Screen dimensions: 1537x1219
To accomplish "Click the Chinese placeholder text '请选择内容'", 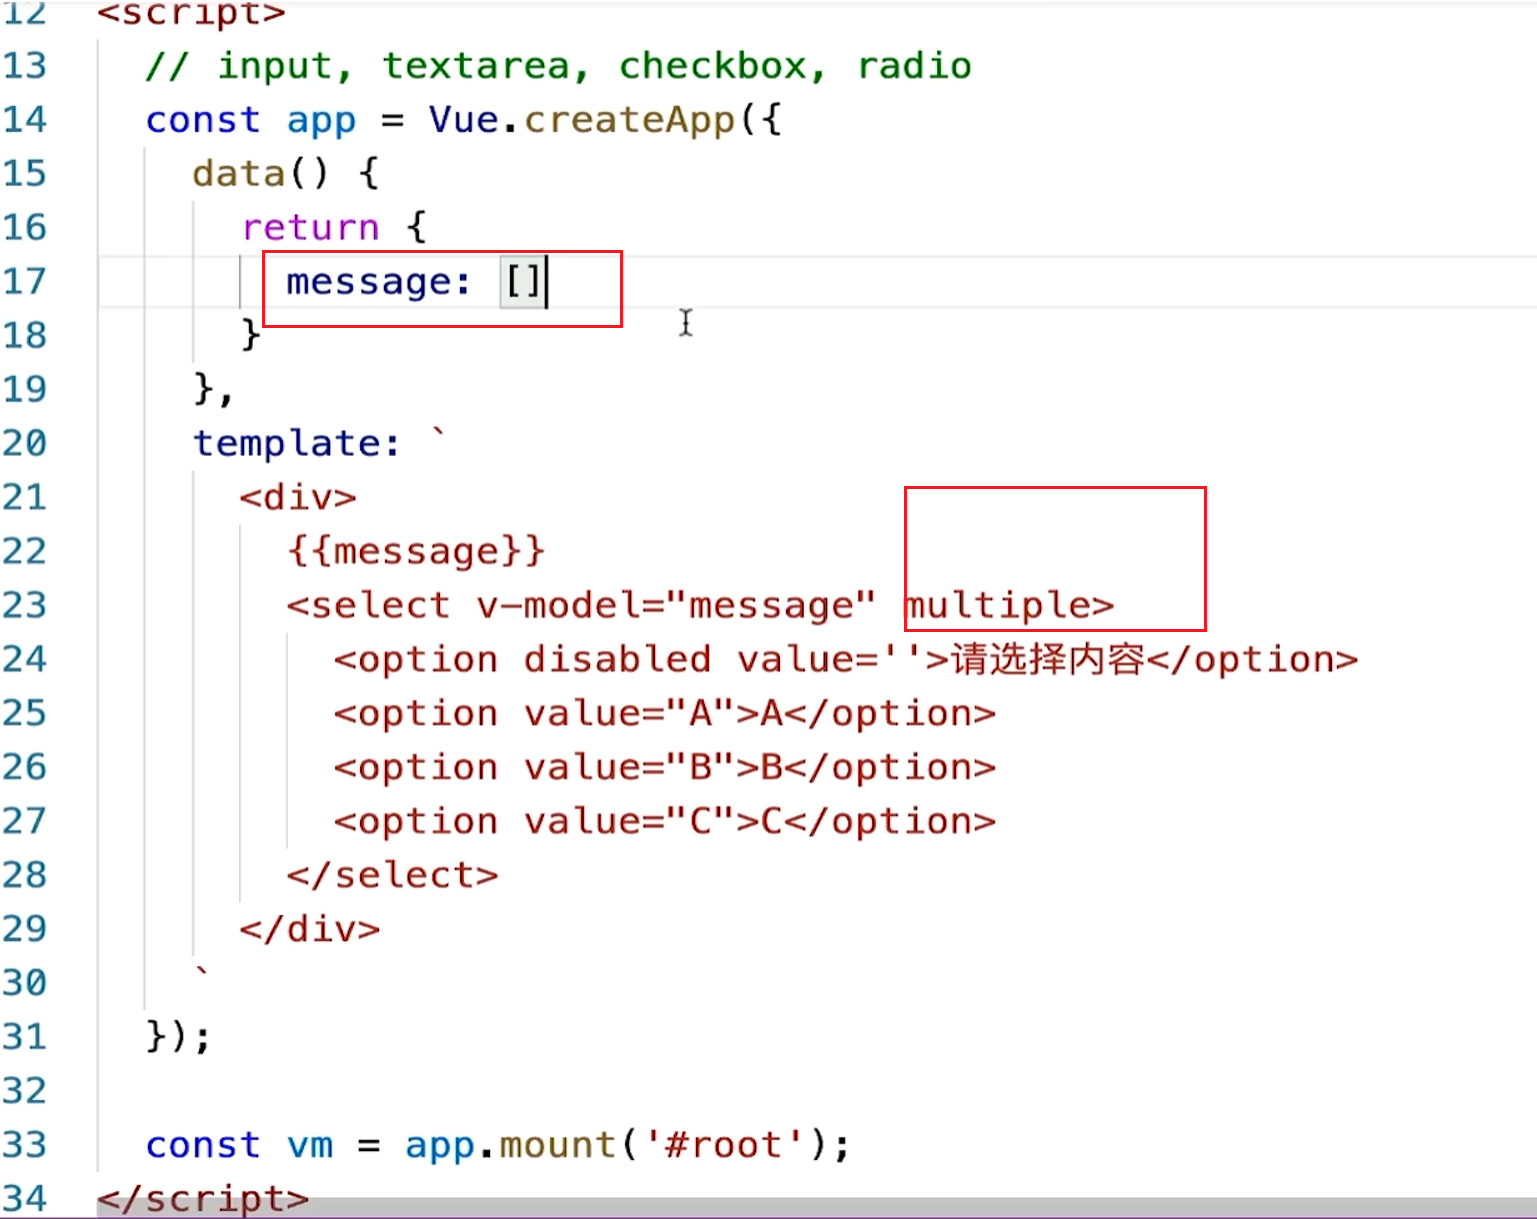I will [x=1047, y=660].
